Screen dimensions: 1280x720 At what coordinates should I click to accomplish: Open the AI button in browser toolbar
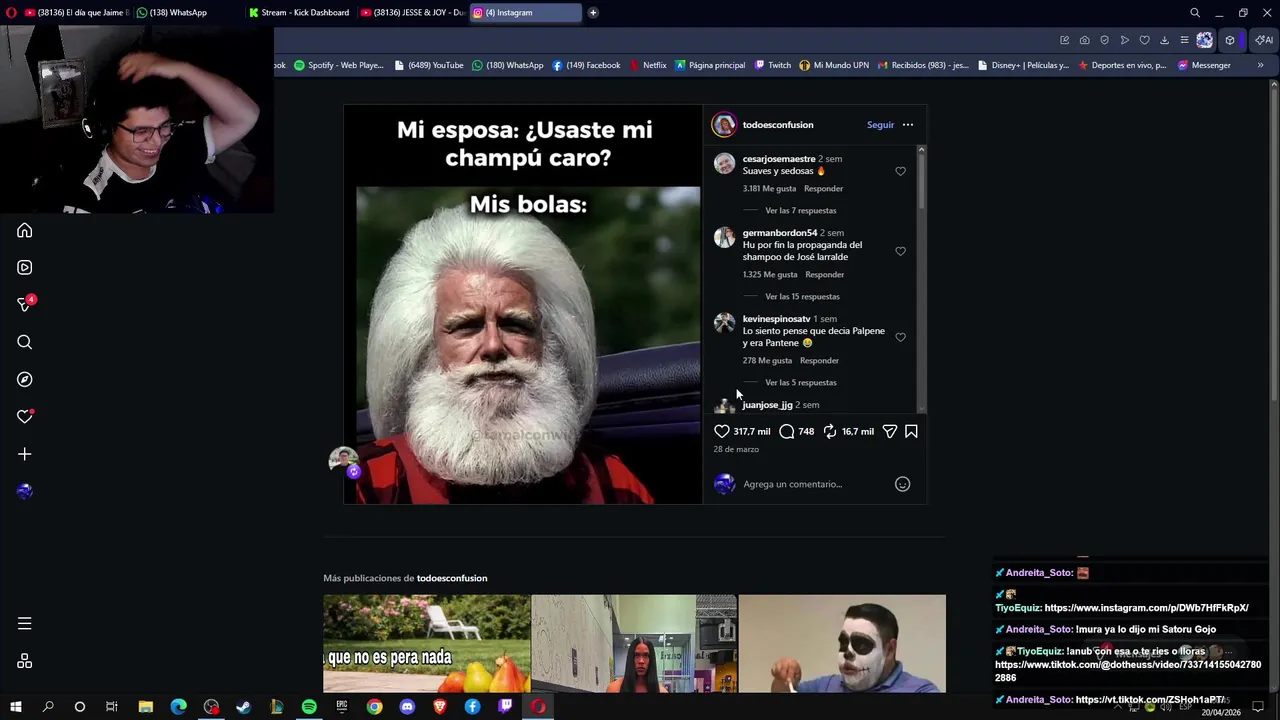click(x=1264, y=40)
